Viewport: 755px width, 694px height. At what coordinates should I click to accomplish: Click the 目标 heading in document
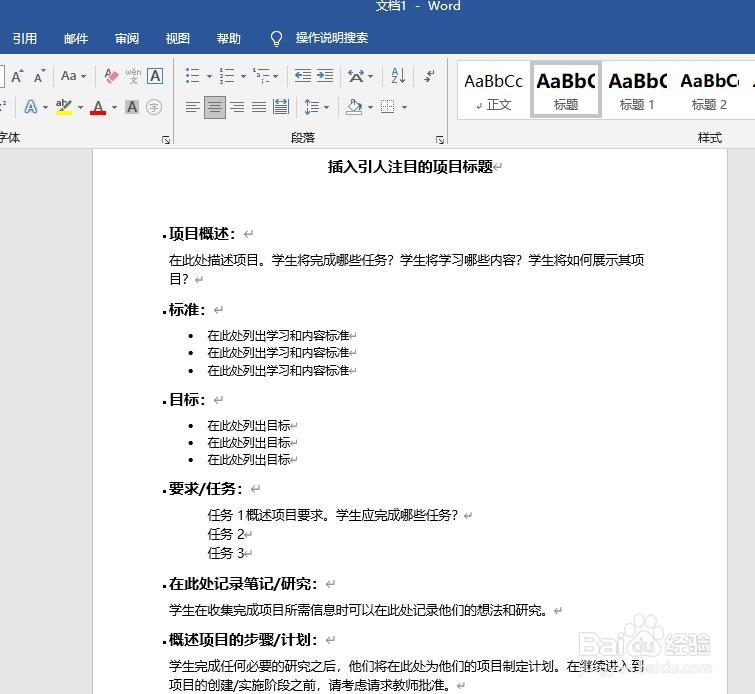click(187, 400)
